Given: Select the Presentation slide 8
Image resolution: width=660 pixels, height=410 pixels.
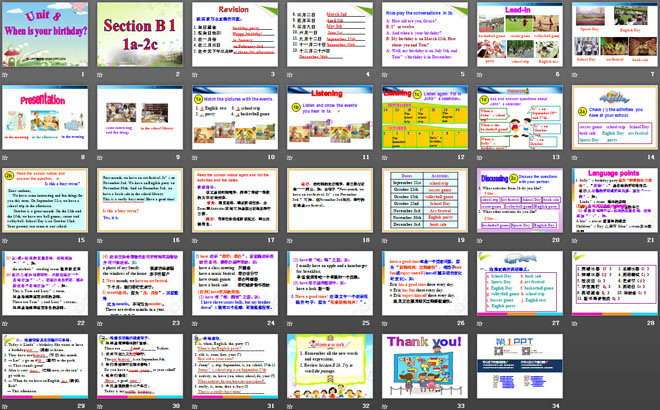Looking at the screenshot, I should pos(45,117).
